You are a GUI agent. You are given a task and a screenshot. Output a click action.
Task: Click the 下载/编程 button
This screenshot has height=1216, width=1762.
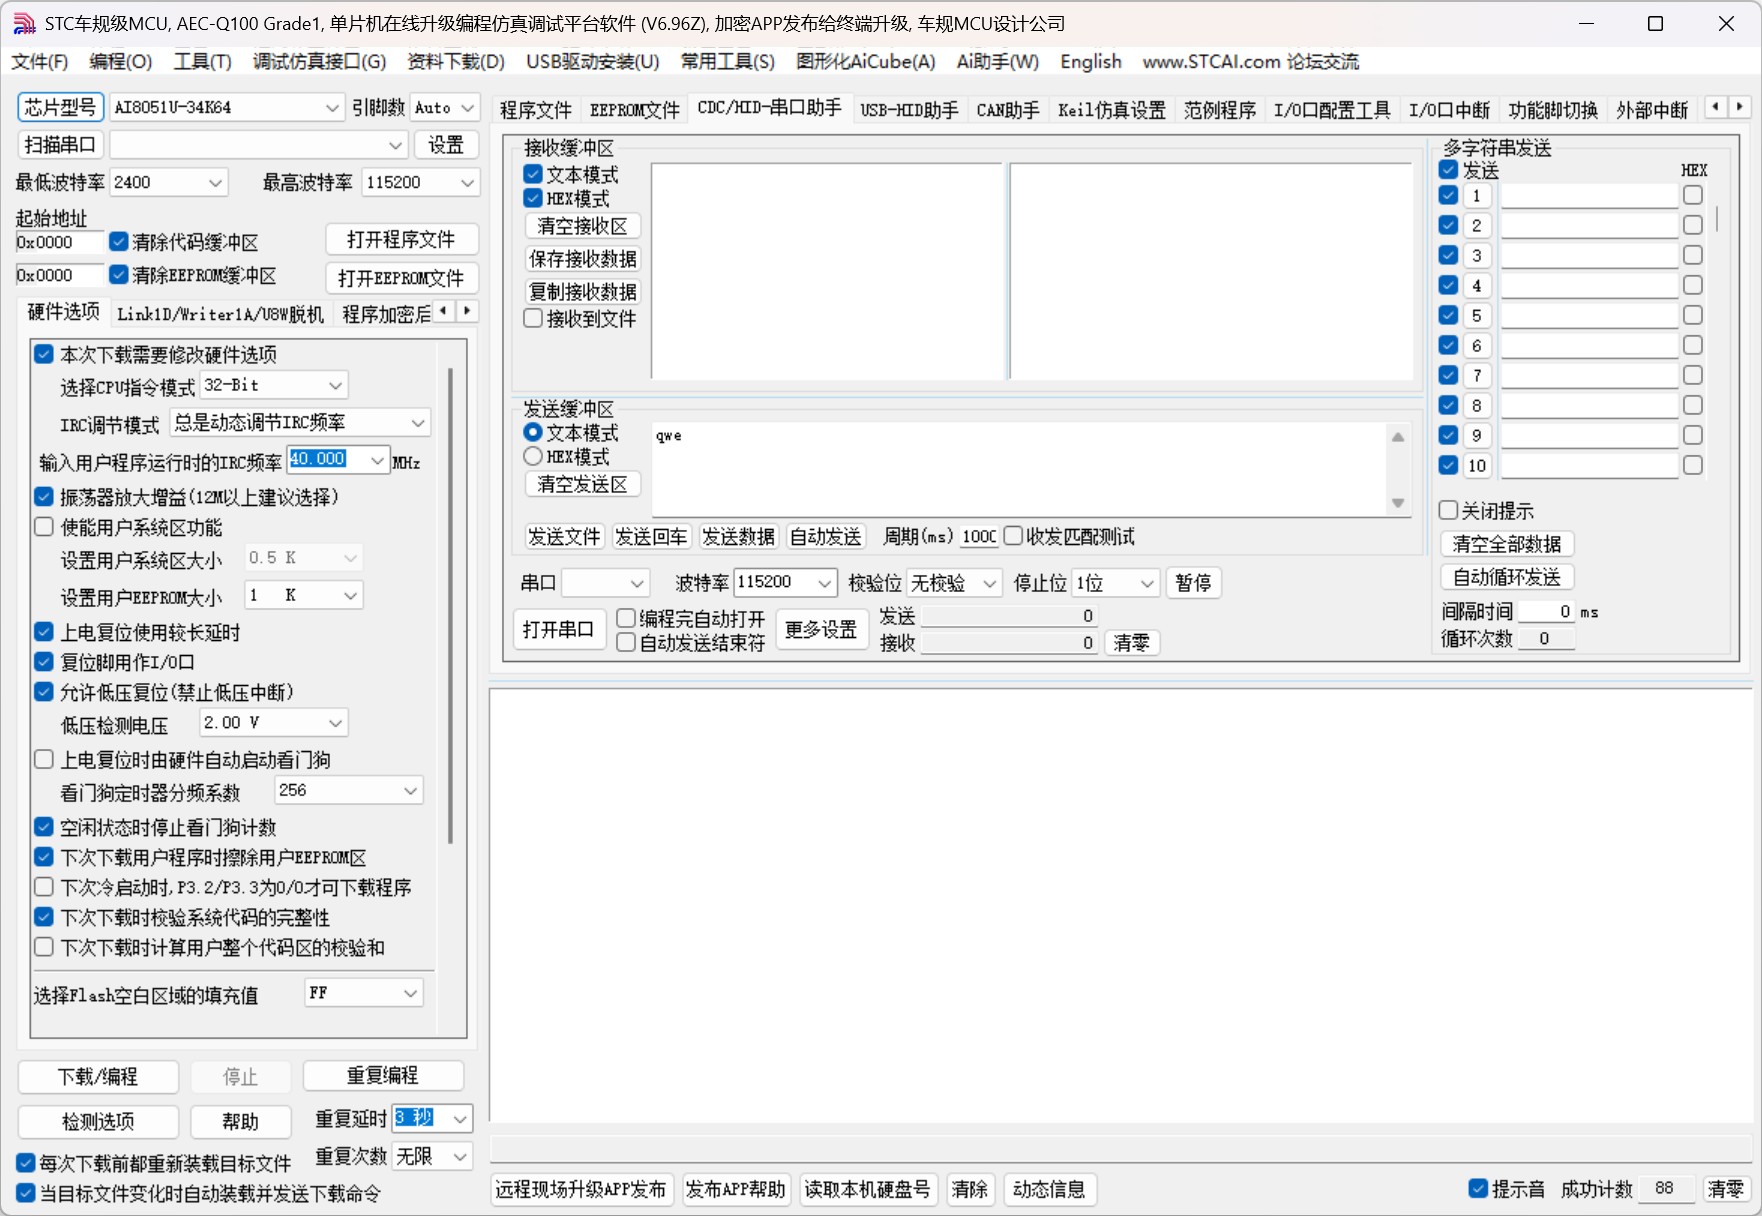point(98,1076)
